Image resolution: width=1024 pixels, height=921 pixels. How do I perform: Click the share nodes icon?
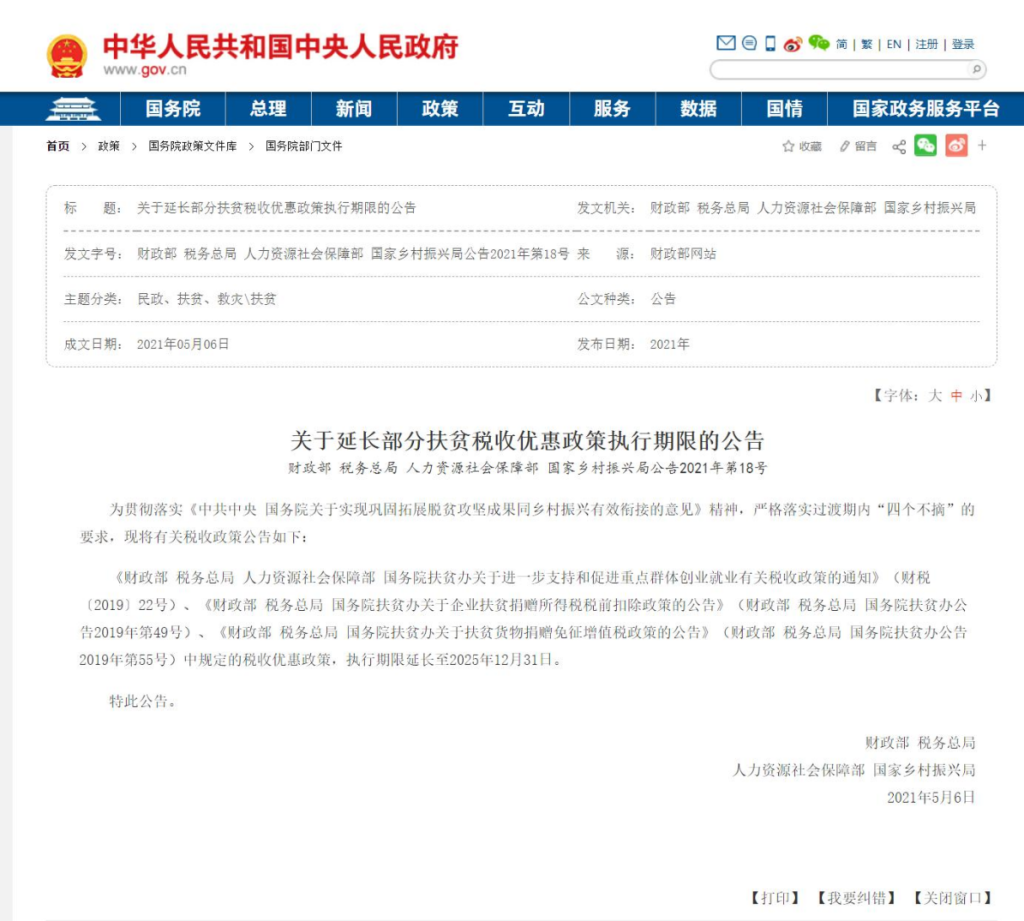tap(899, 147)
